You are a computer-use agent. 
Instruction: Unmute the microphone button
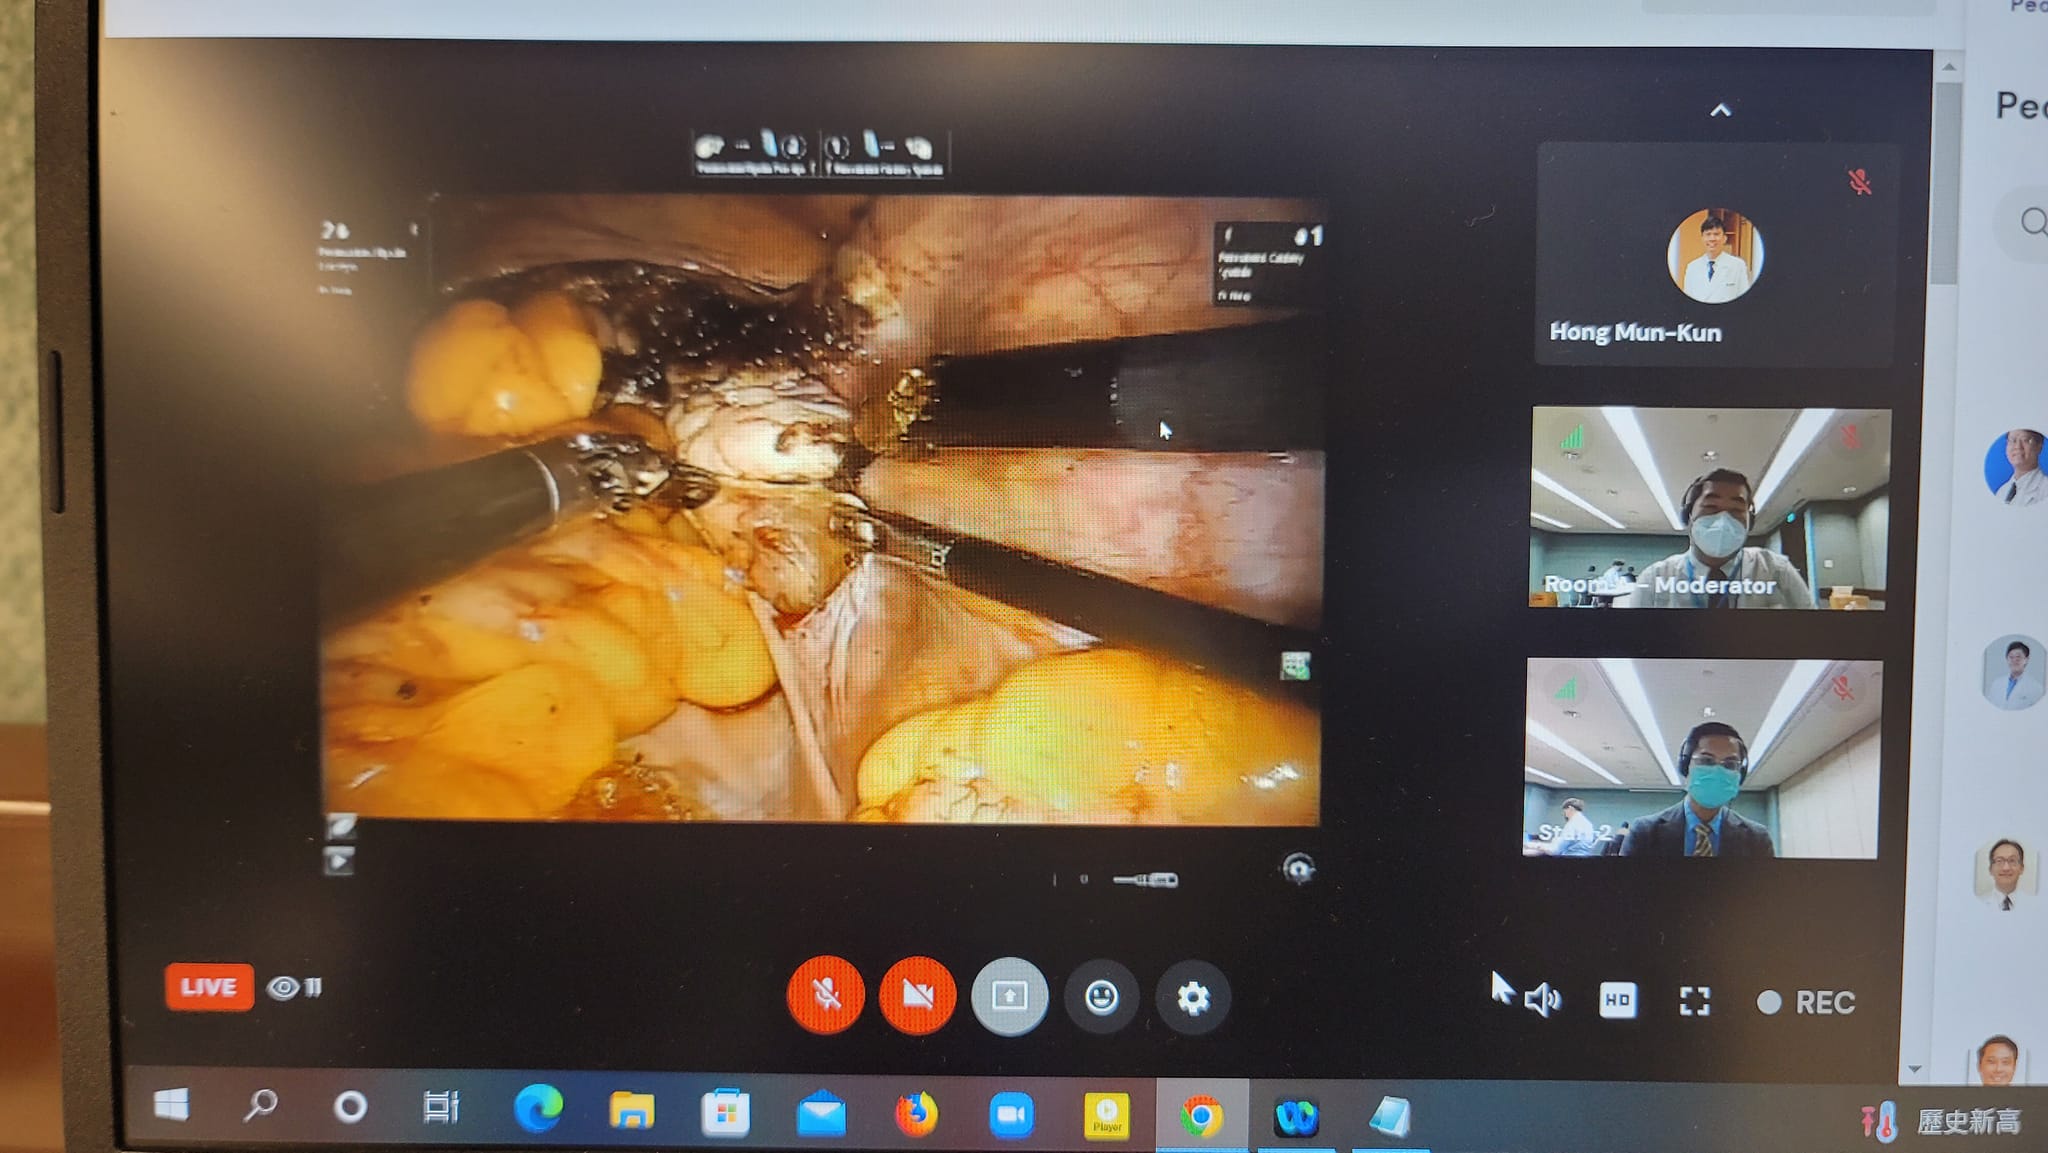[825, 995]
